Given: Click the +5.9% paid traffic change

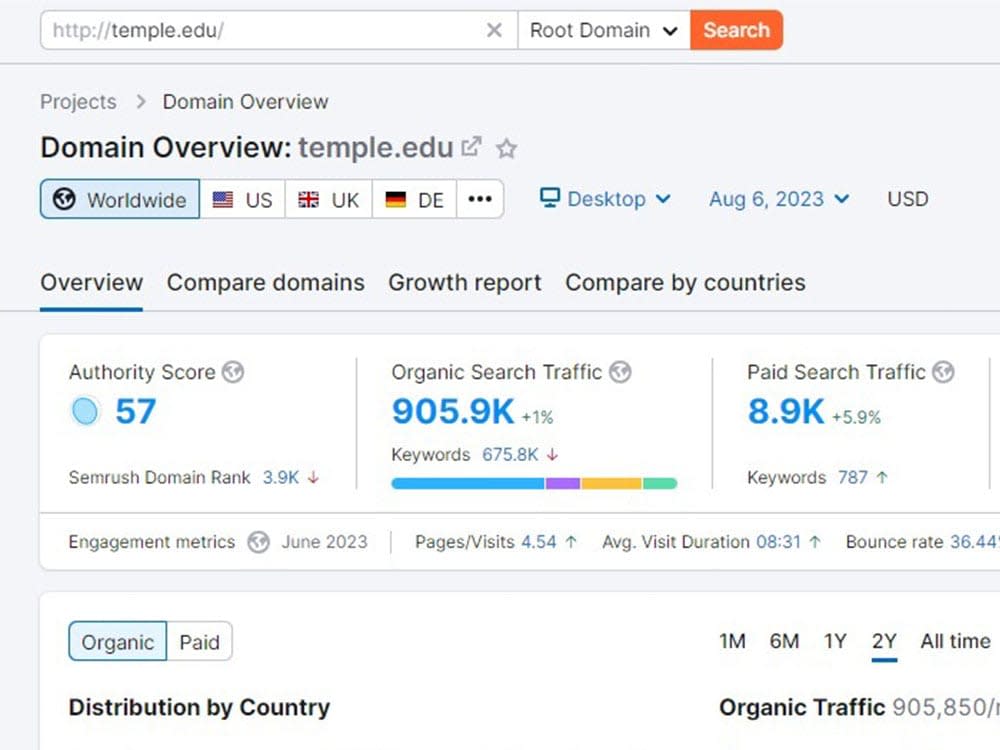Looking at the screenshot, I should [x=857, y=417].
